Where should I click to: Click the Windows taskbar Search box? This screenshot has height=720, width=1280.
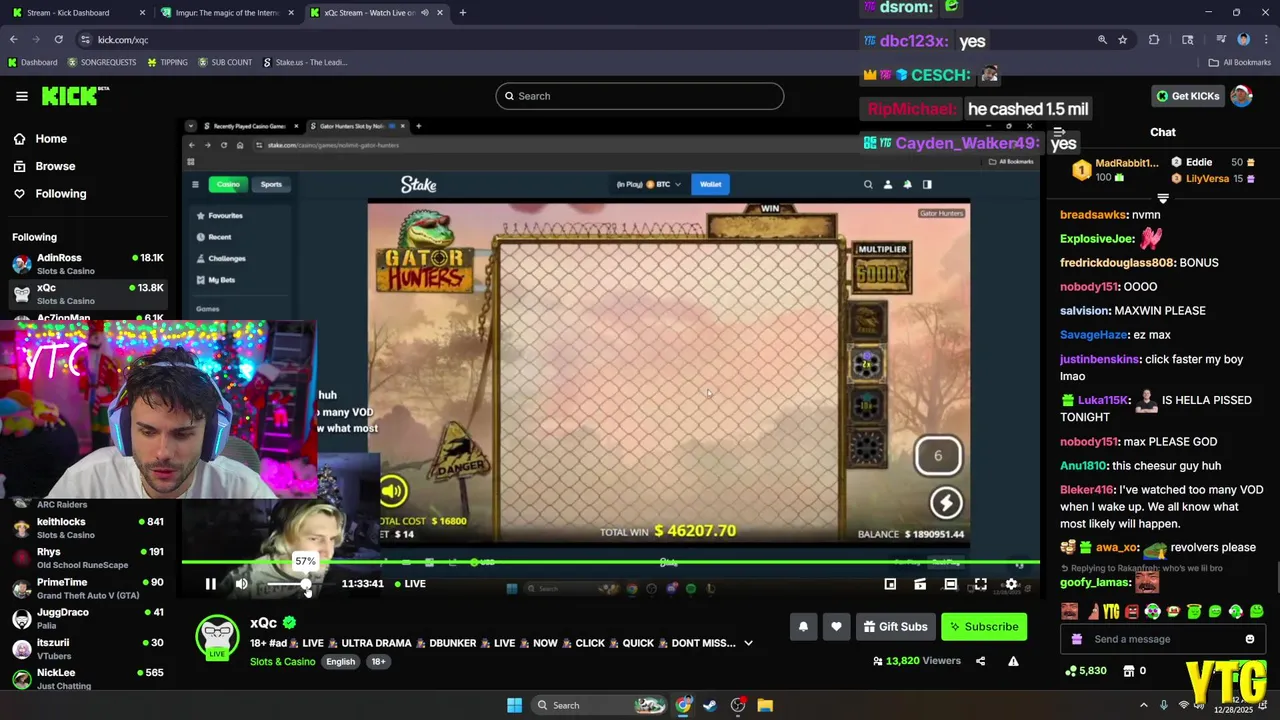pos(598,705)
